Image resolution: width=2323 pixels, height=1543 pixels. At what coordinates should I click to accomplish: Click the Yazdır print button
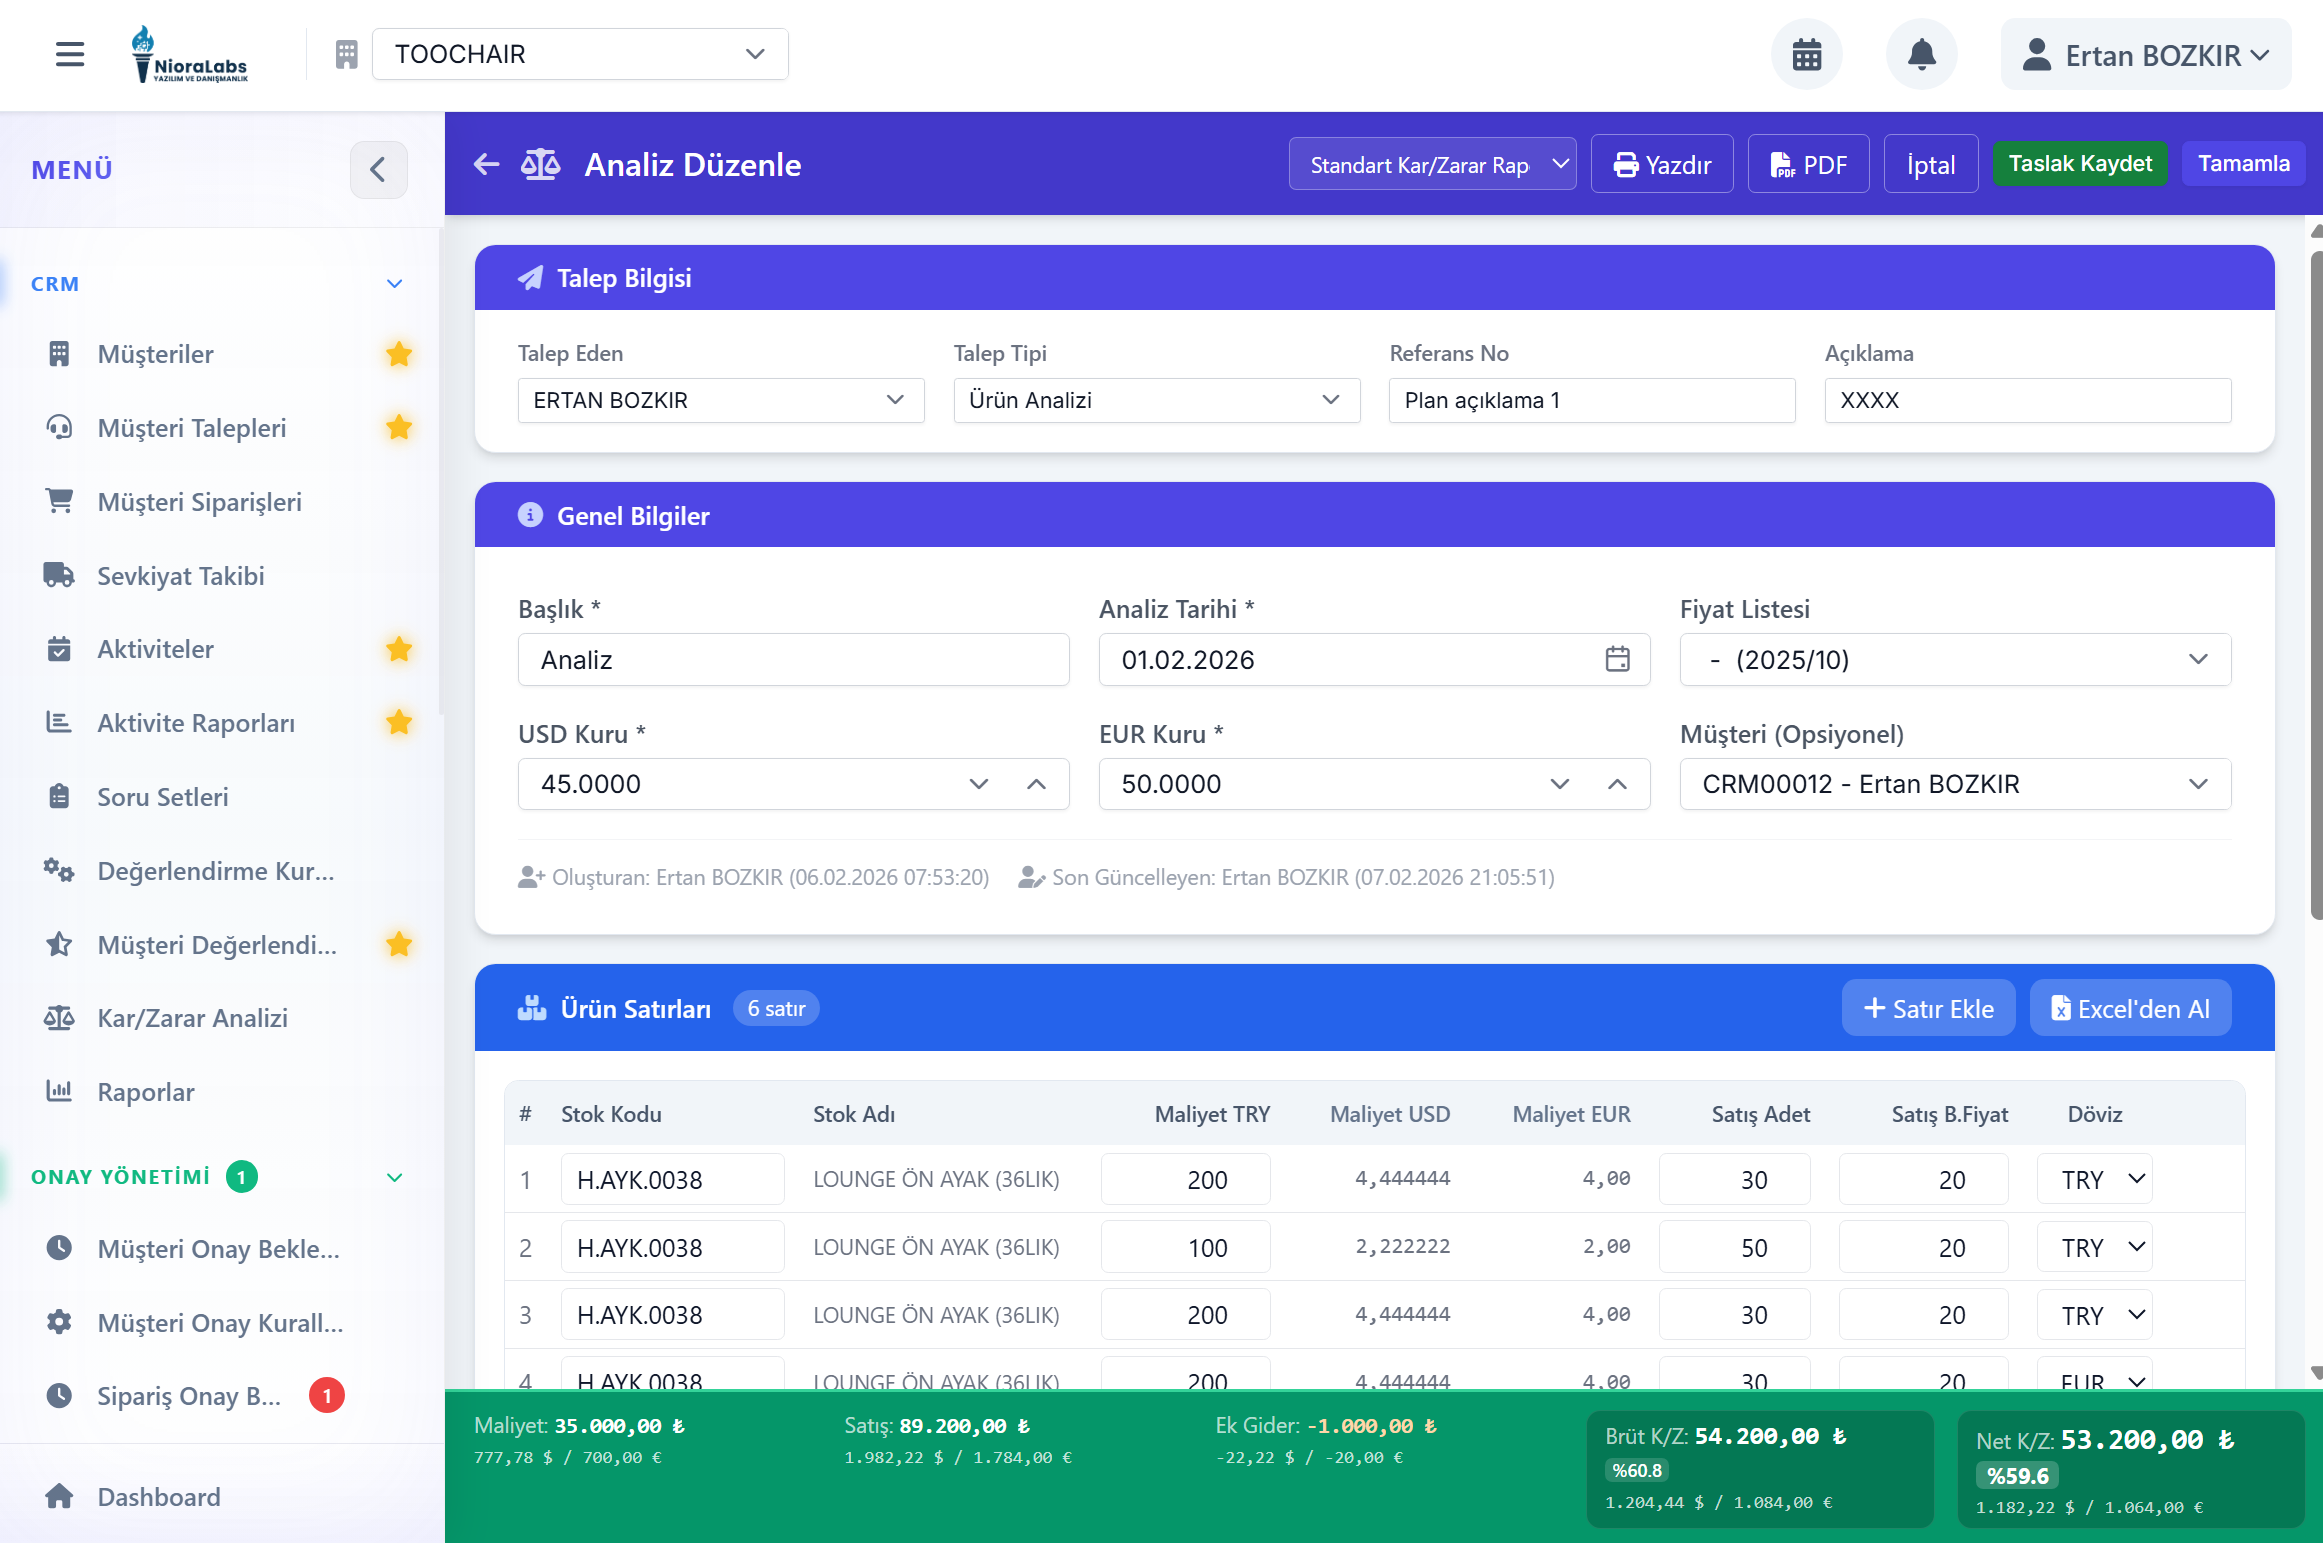point(1661,164)
